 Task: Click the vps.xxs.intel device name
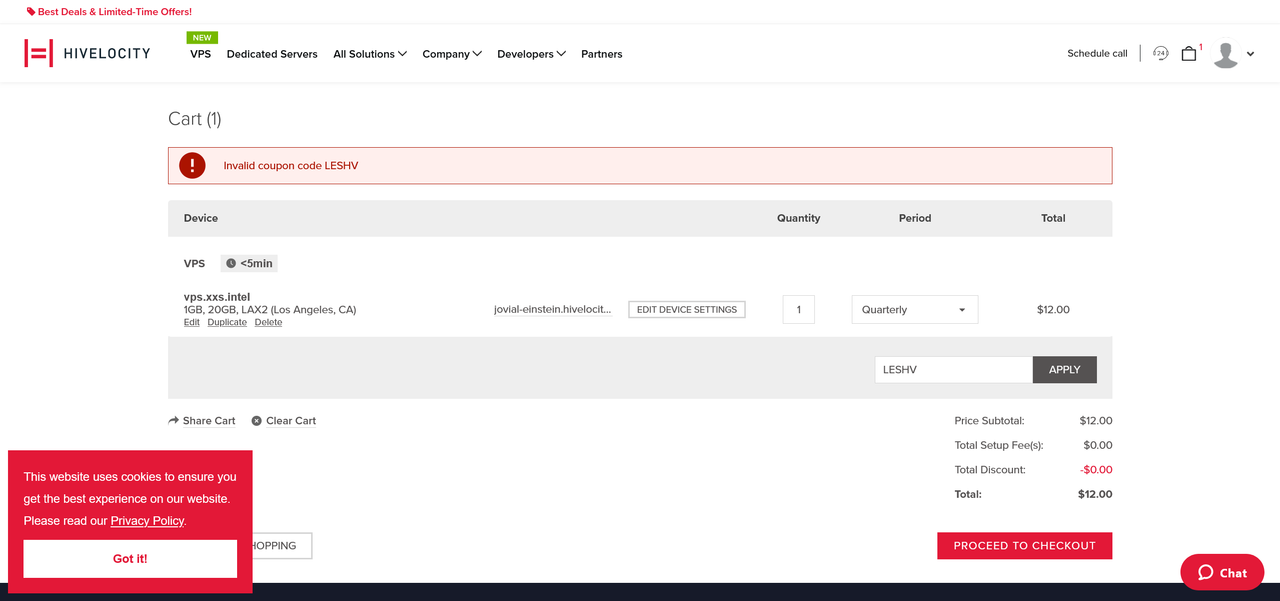click(x=217, y=297)
